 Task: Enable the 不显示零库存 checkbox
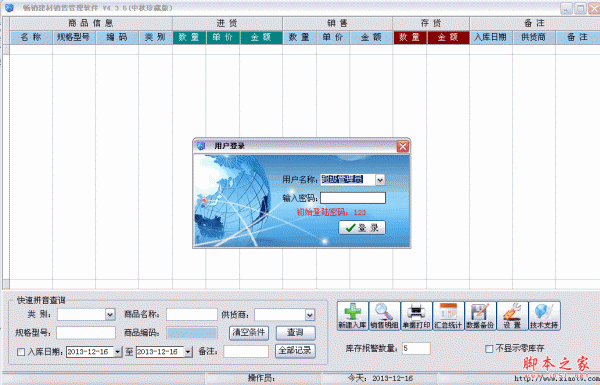[x=489, y=349]
